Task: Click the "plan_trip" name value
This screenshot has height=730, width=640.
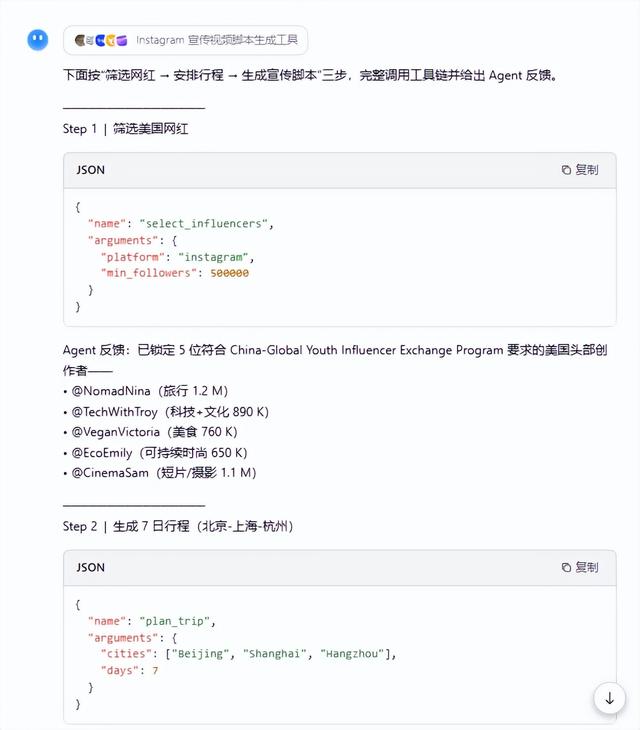Action: pos(175,621)
